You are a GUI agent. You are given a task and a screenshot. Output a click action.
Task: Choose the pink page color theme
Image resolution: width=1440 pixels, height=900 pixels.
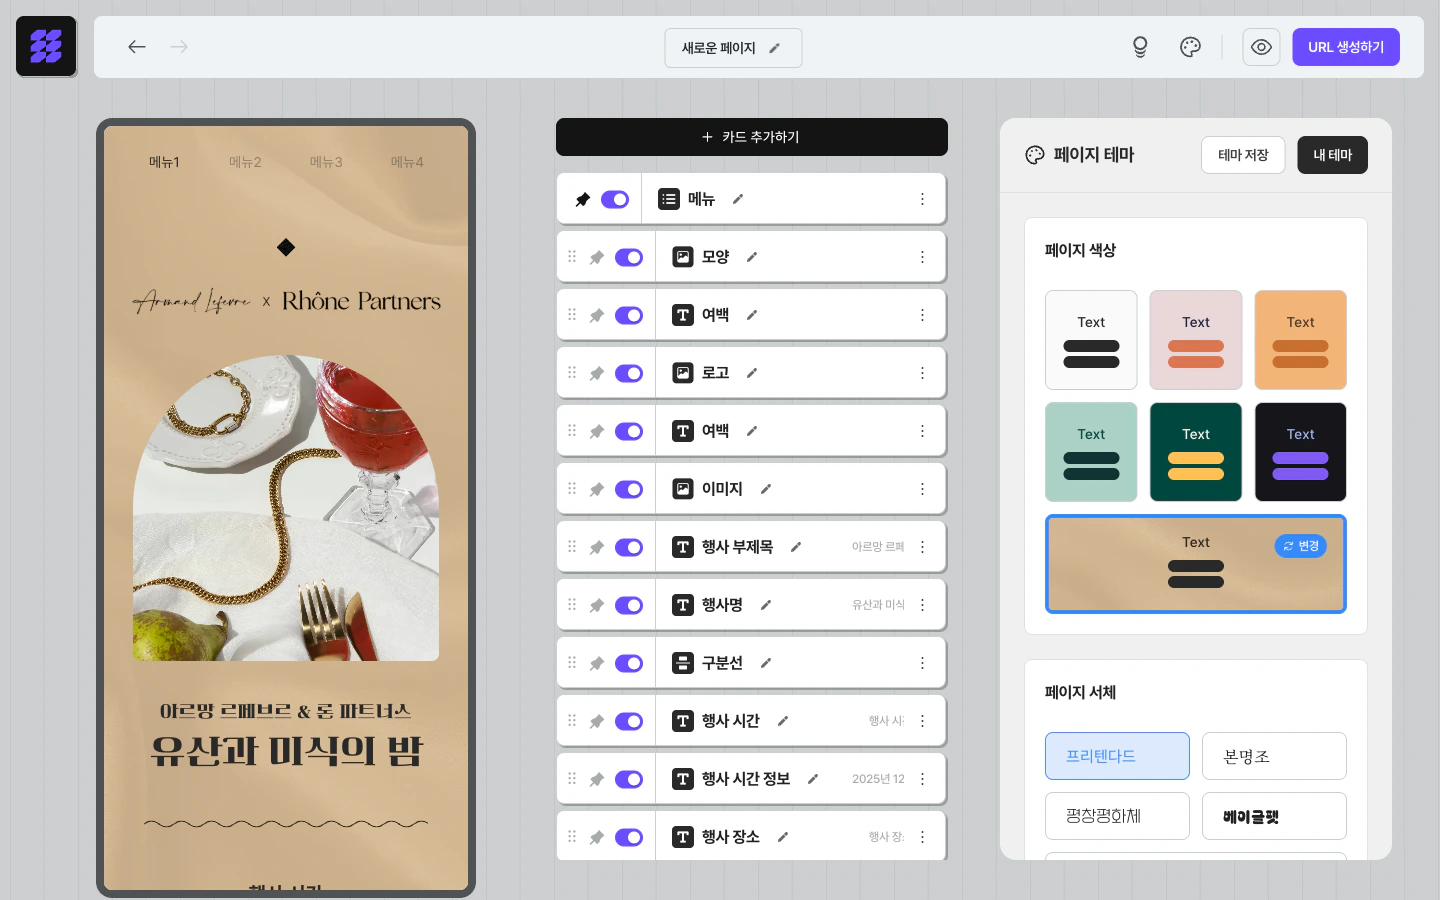point(1196,340)
